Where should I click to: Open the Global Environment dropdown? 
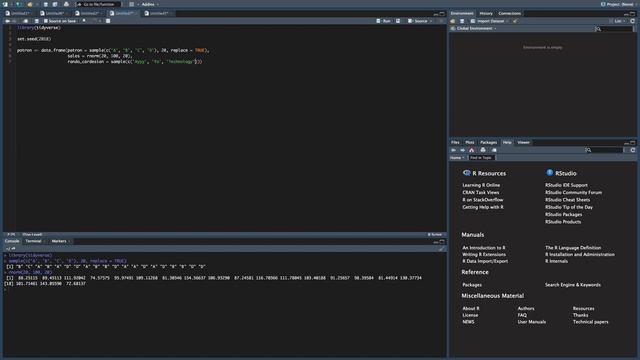[474, 29]
